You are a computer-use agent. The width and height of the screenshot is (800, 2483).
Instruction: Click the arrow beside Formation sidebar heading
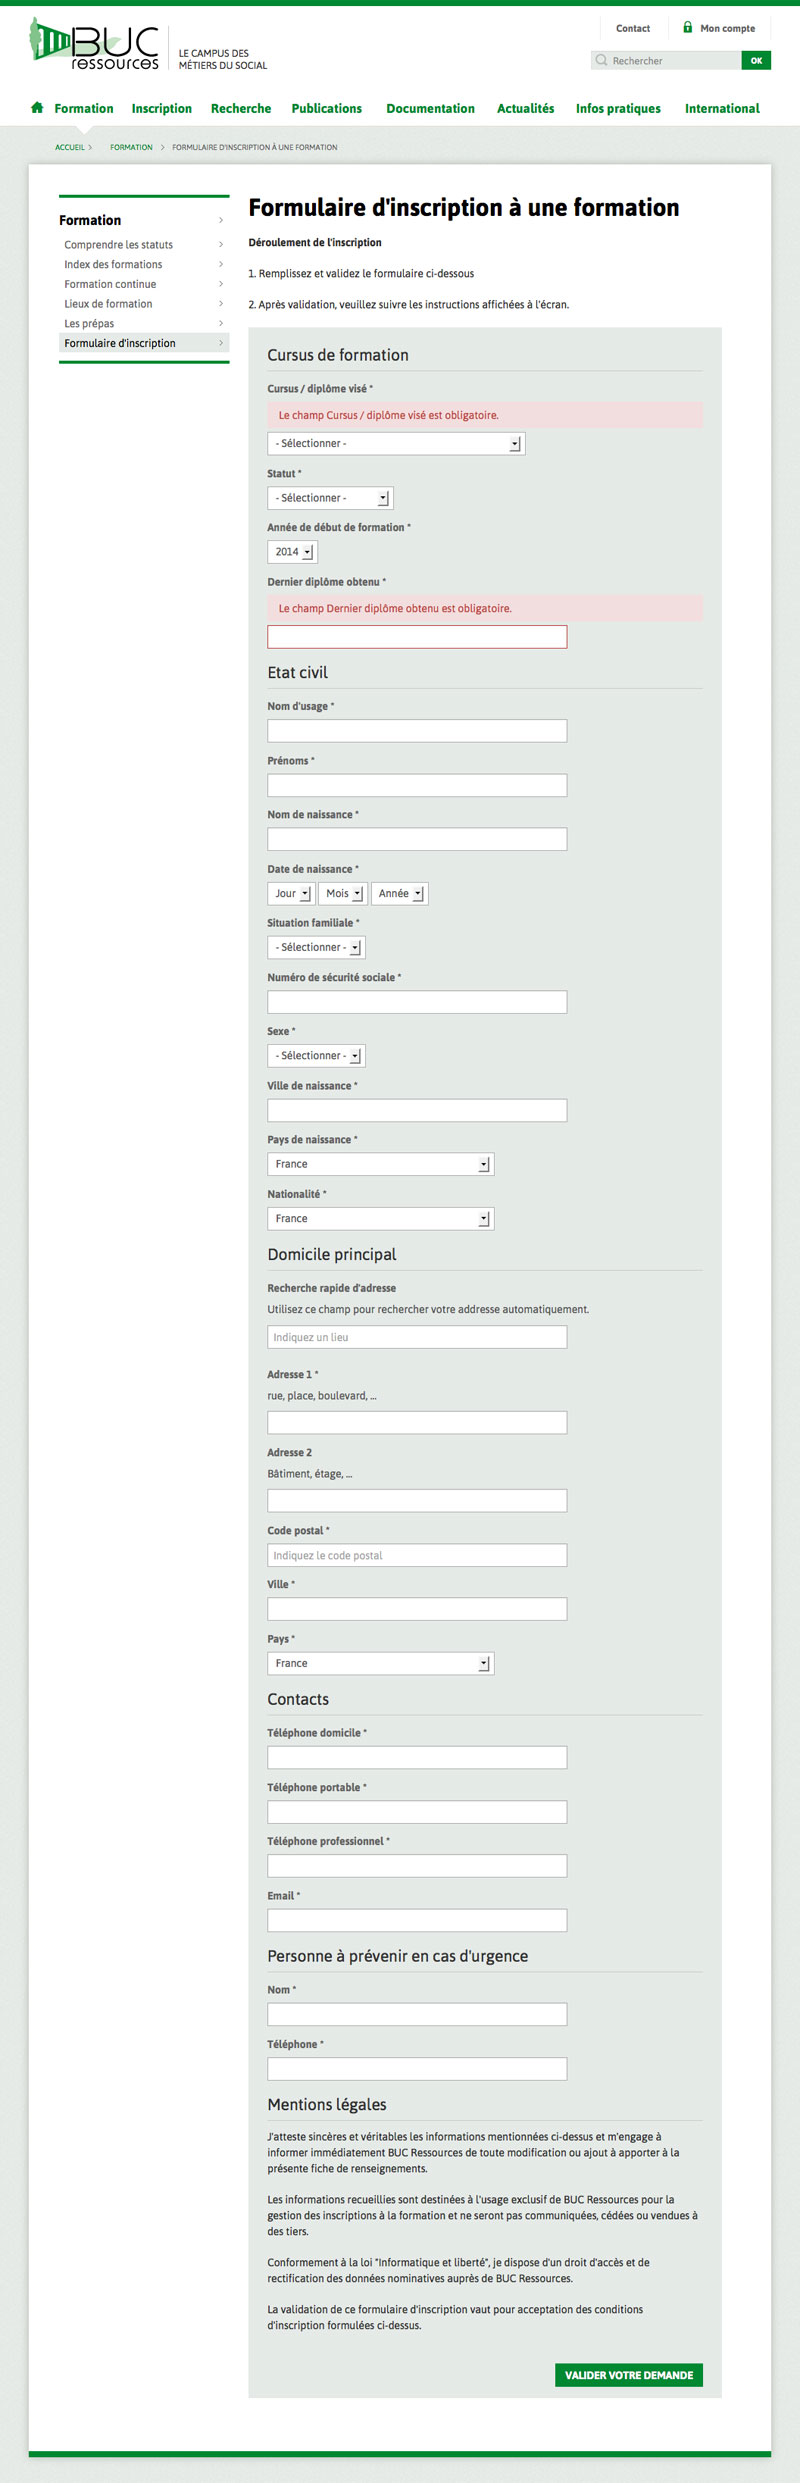pos(221,220)
